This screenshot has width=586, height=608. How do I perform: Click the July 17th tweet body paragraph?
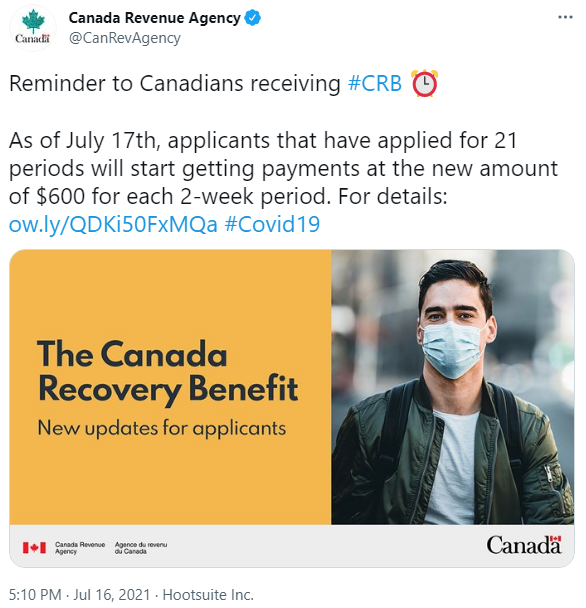point(283,168)
